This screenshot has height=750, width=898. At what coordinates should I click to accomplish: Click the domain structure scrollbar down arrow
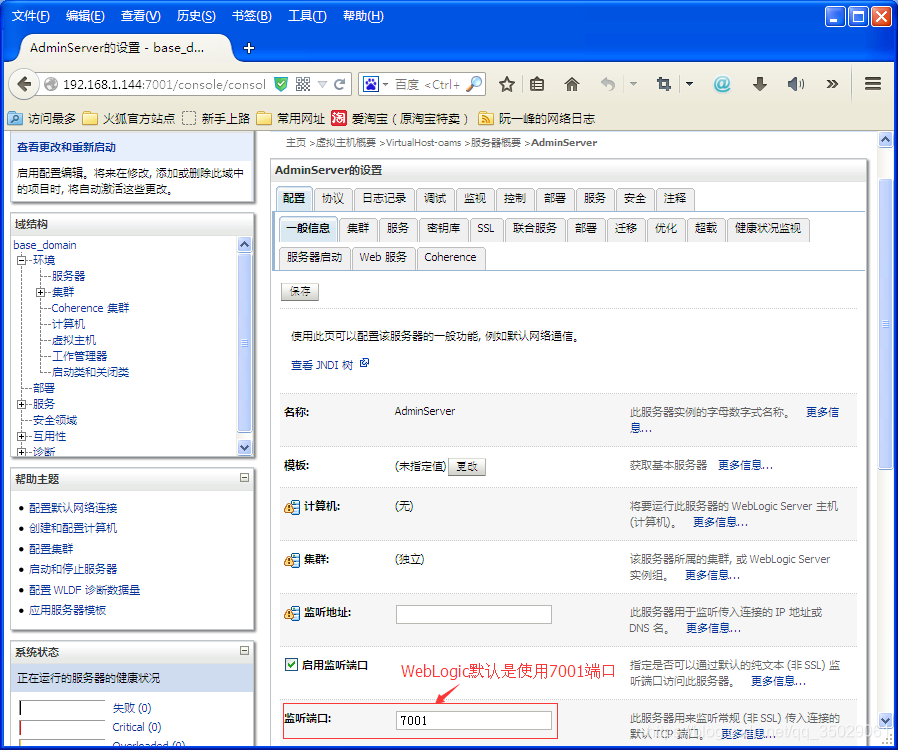tap(245, 448)
